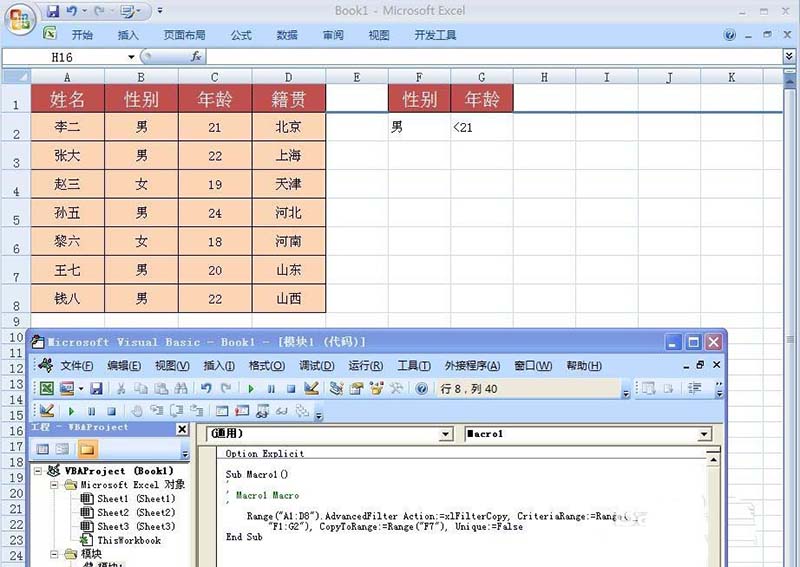Open Find with the binoculars icon
800x567 pixels.
point(181,389)
